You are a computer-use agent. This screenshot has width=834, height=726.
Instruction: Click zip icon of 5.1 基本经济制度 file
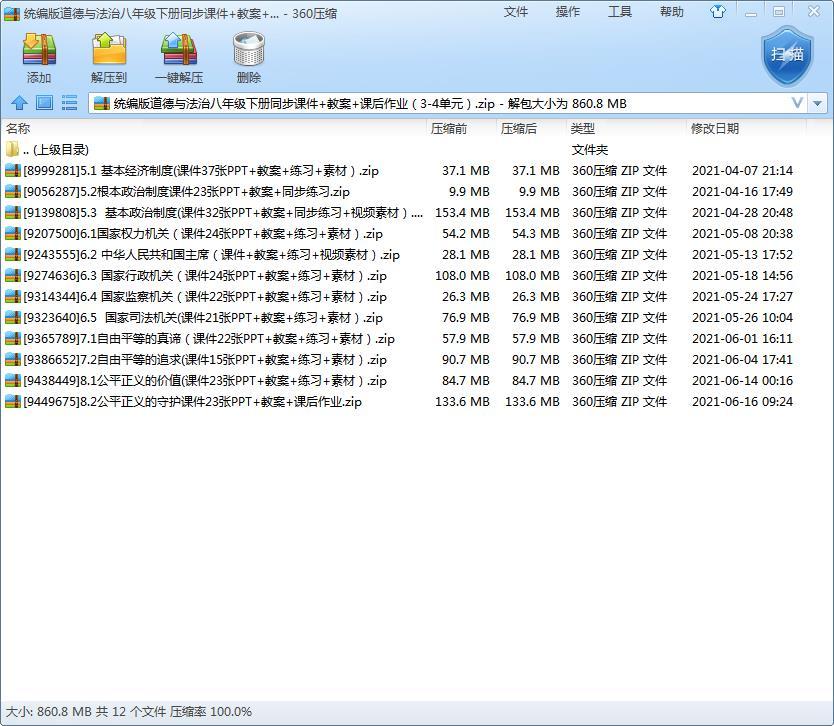point(13,171)
